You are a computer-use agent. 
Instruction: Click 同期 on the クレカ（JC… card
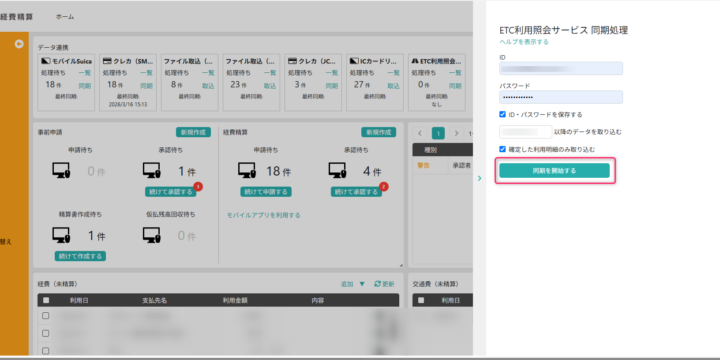pyautogui.click(x=332, y=86)
